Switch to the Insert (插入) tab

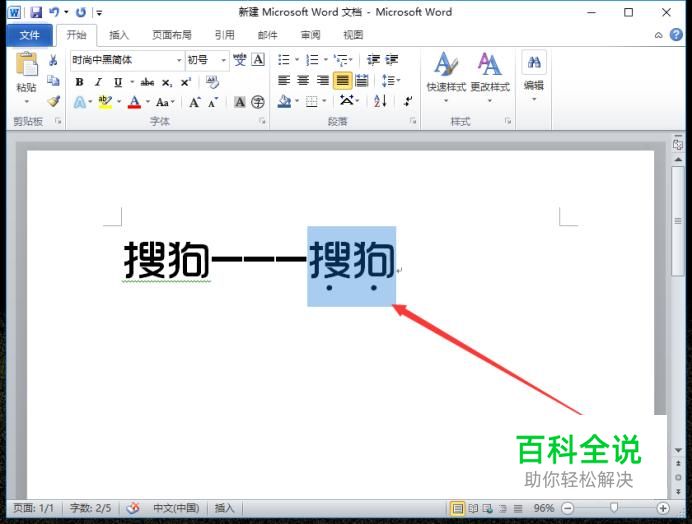(119, 35)
